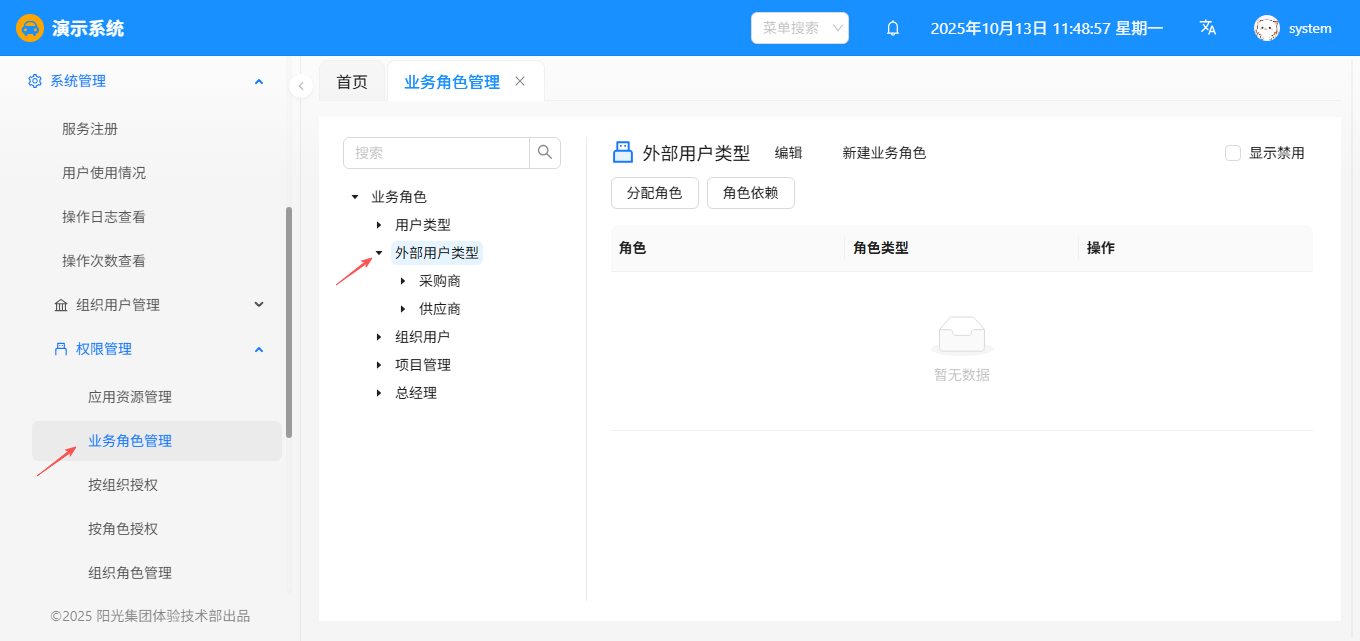Switch to the 首页 tab

tap(352, 82)
